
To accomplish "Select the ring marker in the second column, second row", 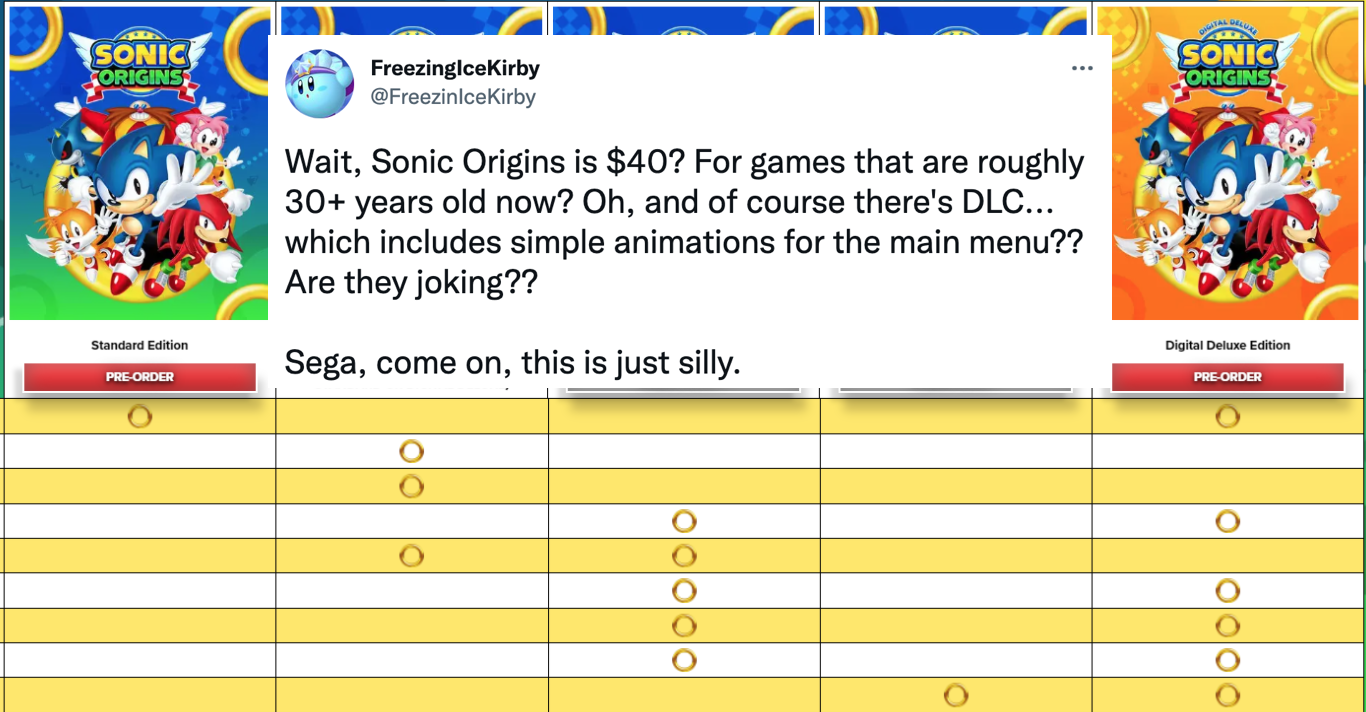I will [x=411, y=451].
